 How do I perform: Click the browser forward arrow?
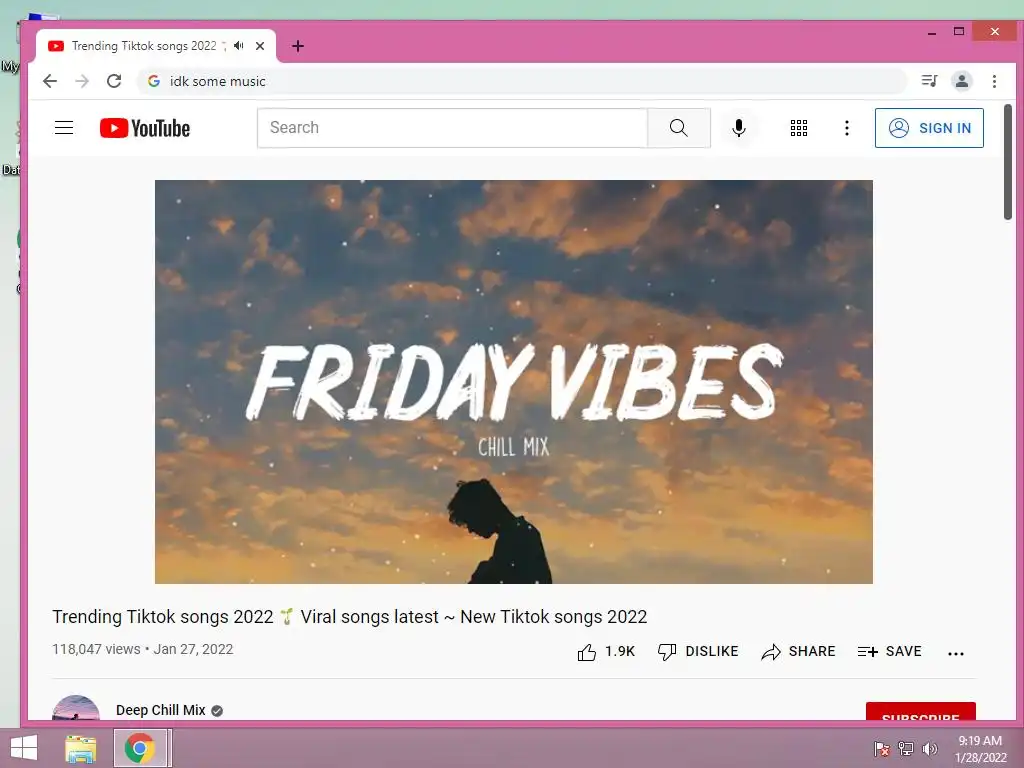click(82, 81)
